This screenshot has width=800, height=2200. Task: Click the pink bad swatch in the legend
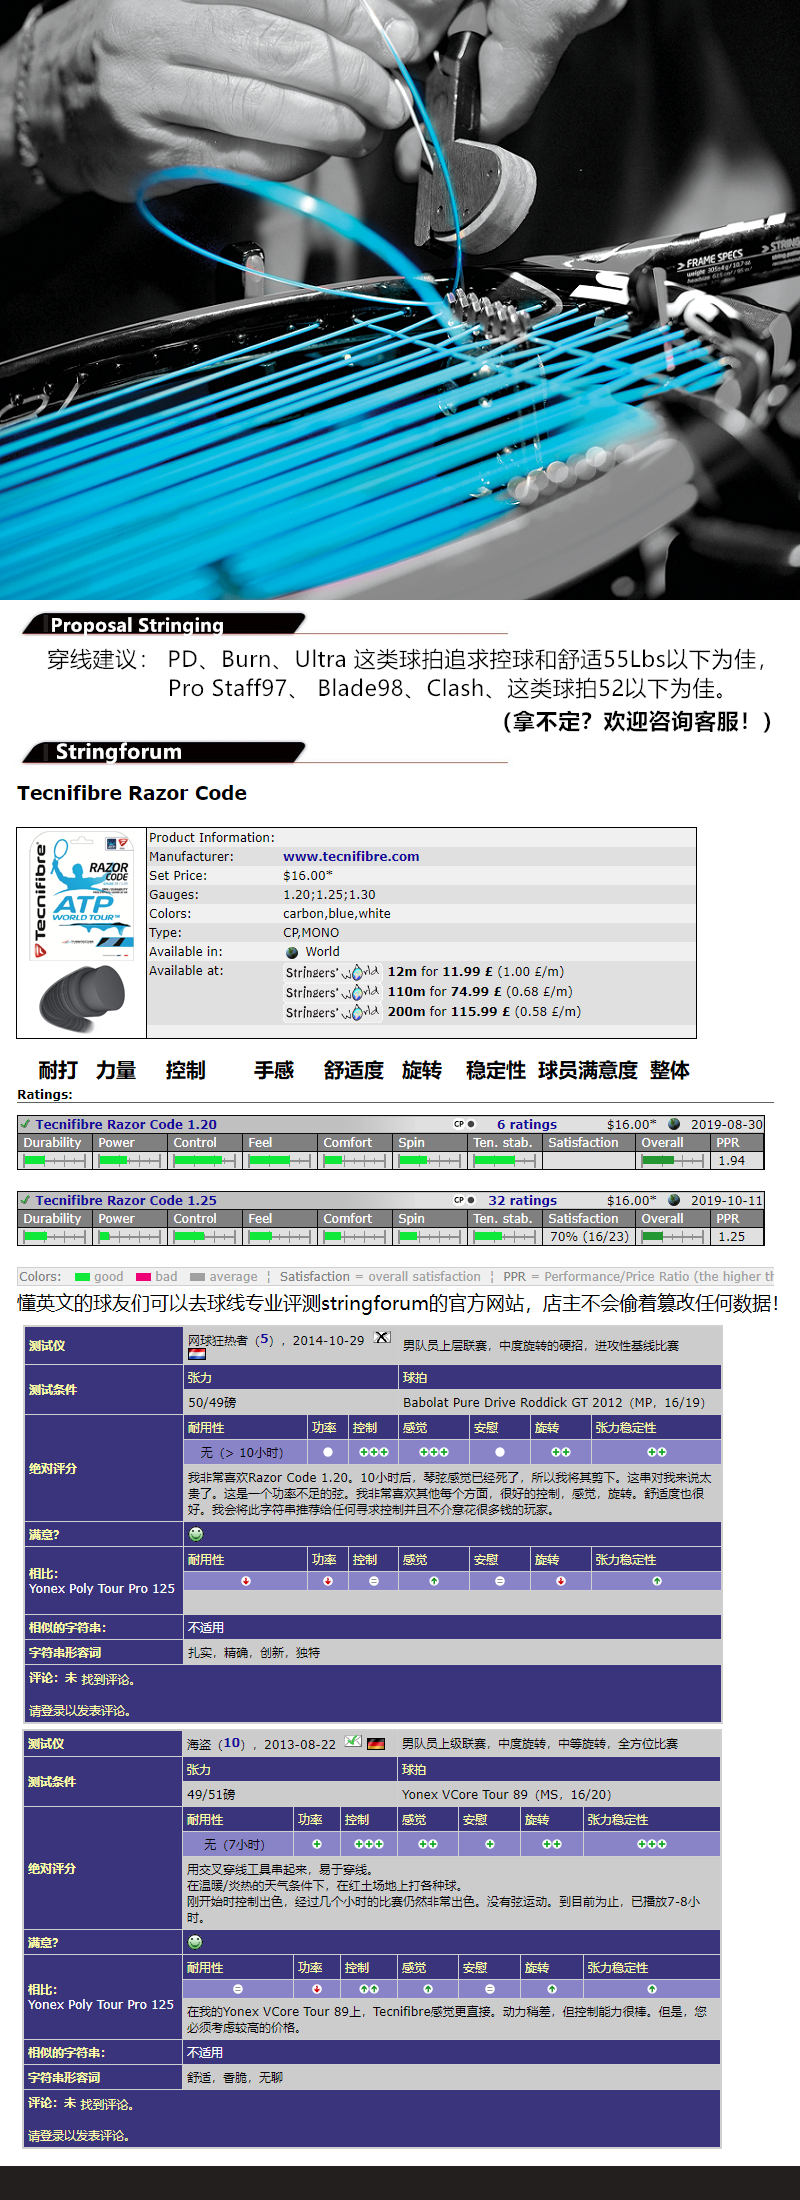point(144,1276)
